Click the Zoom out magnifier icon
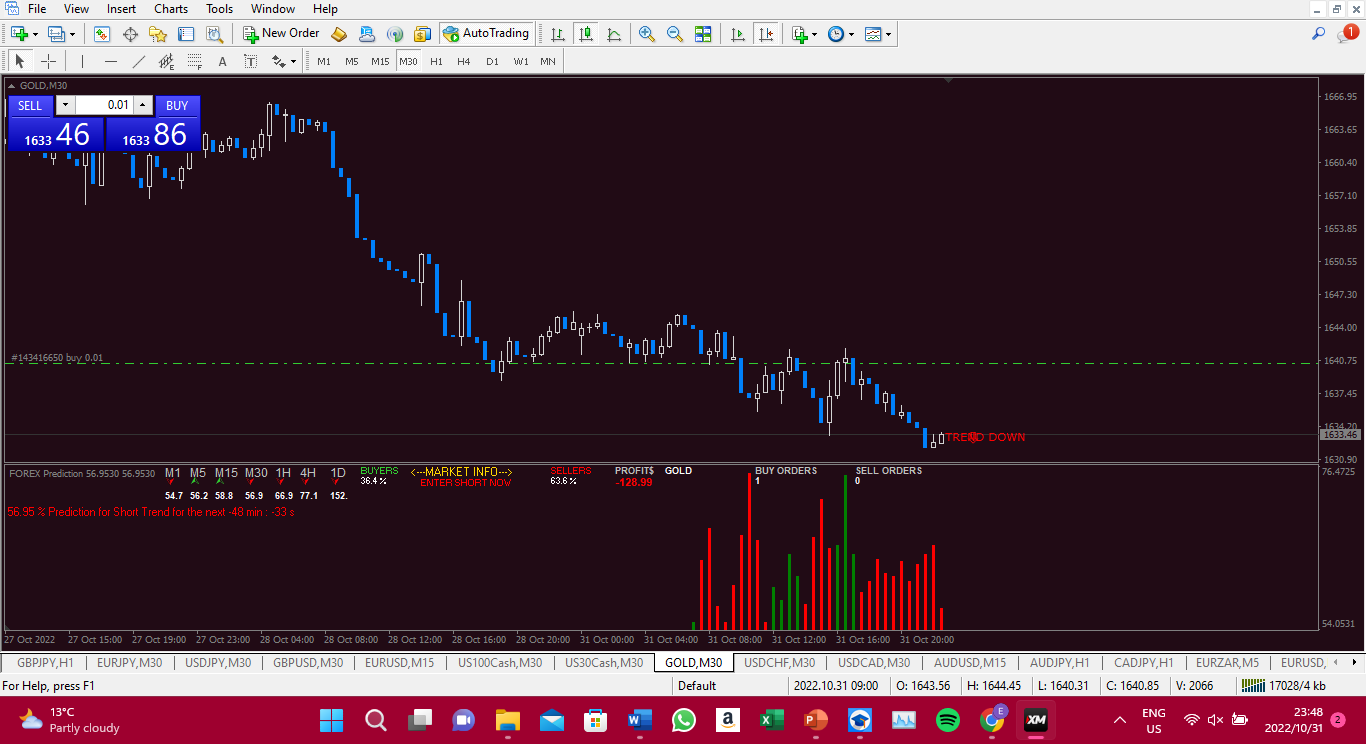Screen dimensions: 1366x744 675,34
